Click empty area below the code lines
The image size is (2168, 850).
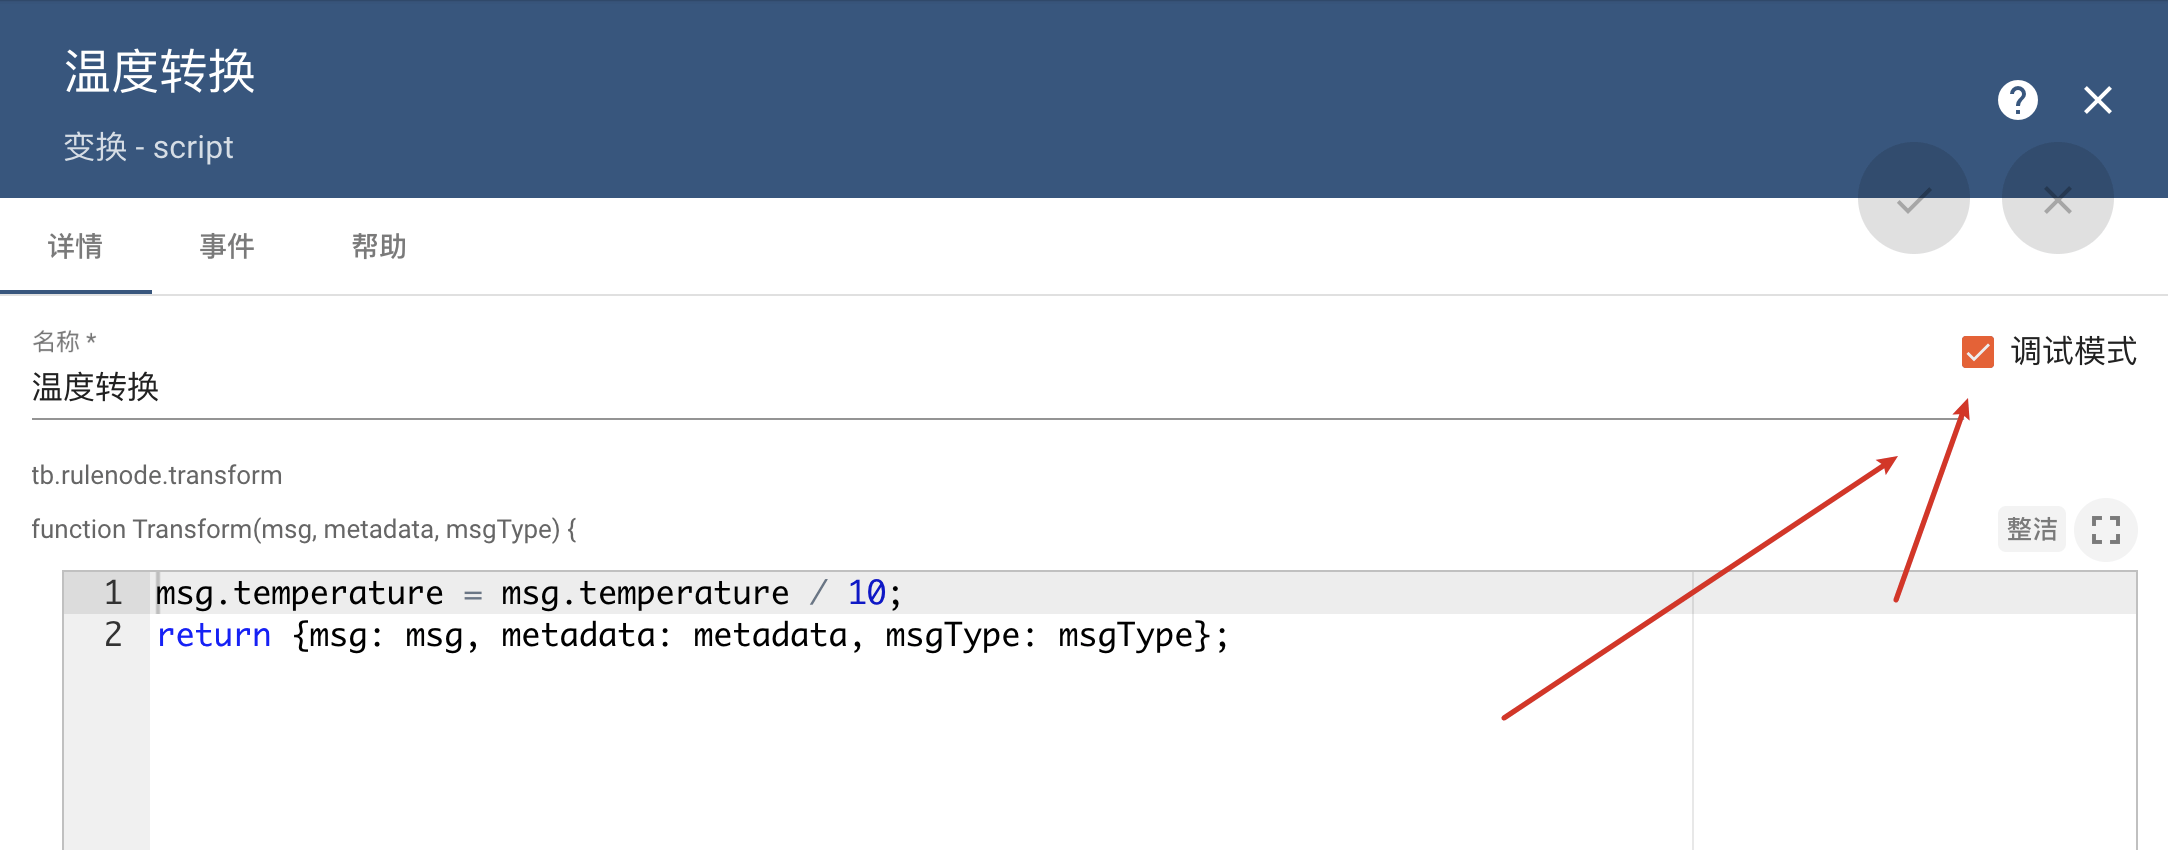[800, 760]
